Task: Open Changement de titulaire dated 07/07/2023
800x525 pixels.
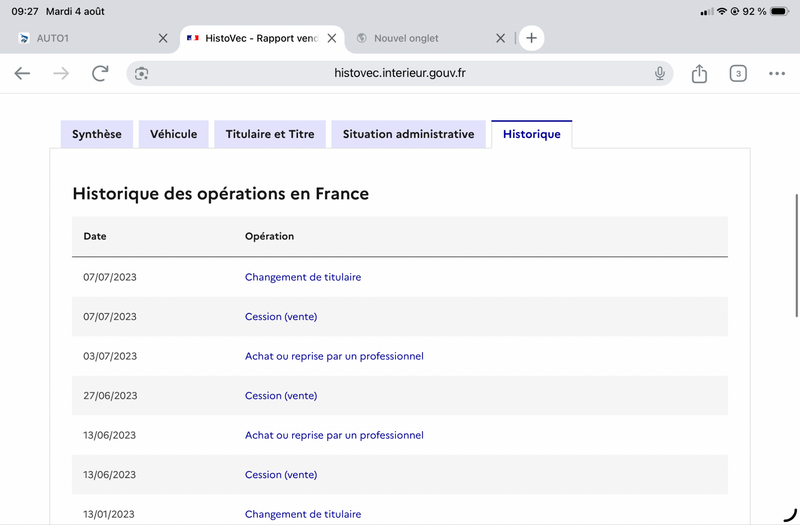Action: (303, 277)
